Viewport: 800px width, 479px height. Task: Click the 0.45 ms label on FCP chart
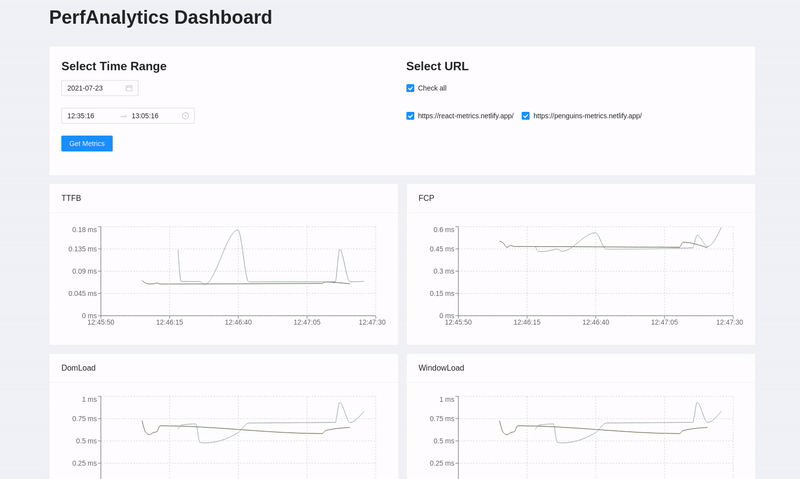point(441,249)
